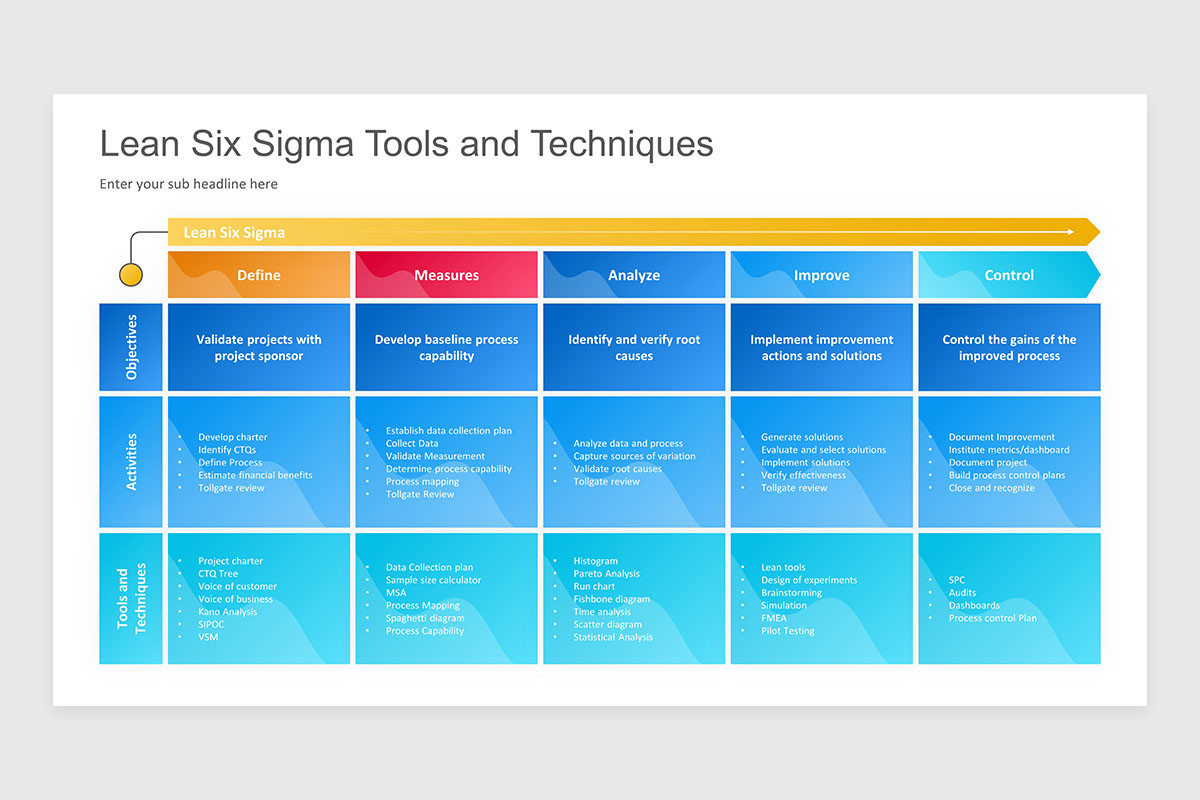Click the Identify and verify root causes box
Screen dimensions: 1200x800
633,346
